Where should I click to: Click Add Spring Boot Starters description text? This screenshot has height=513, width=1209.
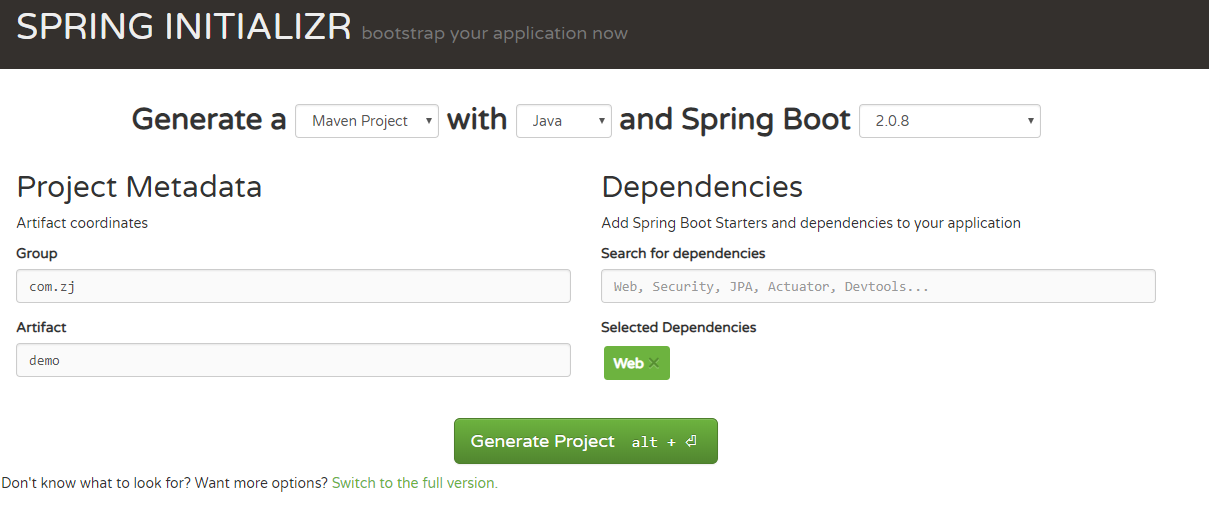(x=811, y=223)
